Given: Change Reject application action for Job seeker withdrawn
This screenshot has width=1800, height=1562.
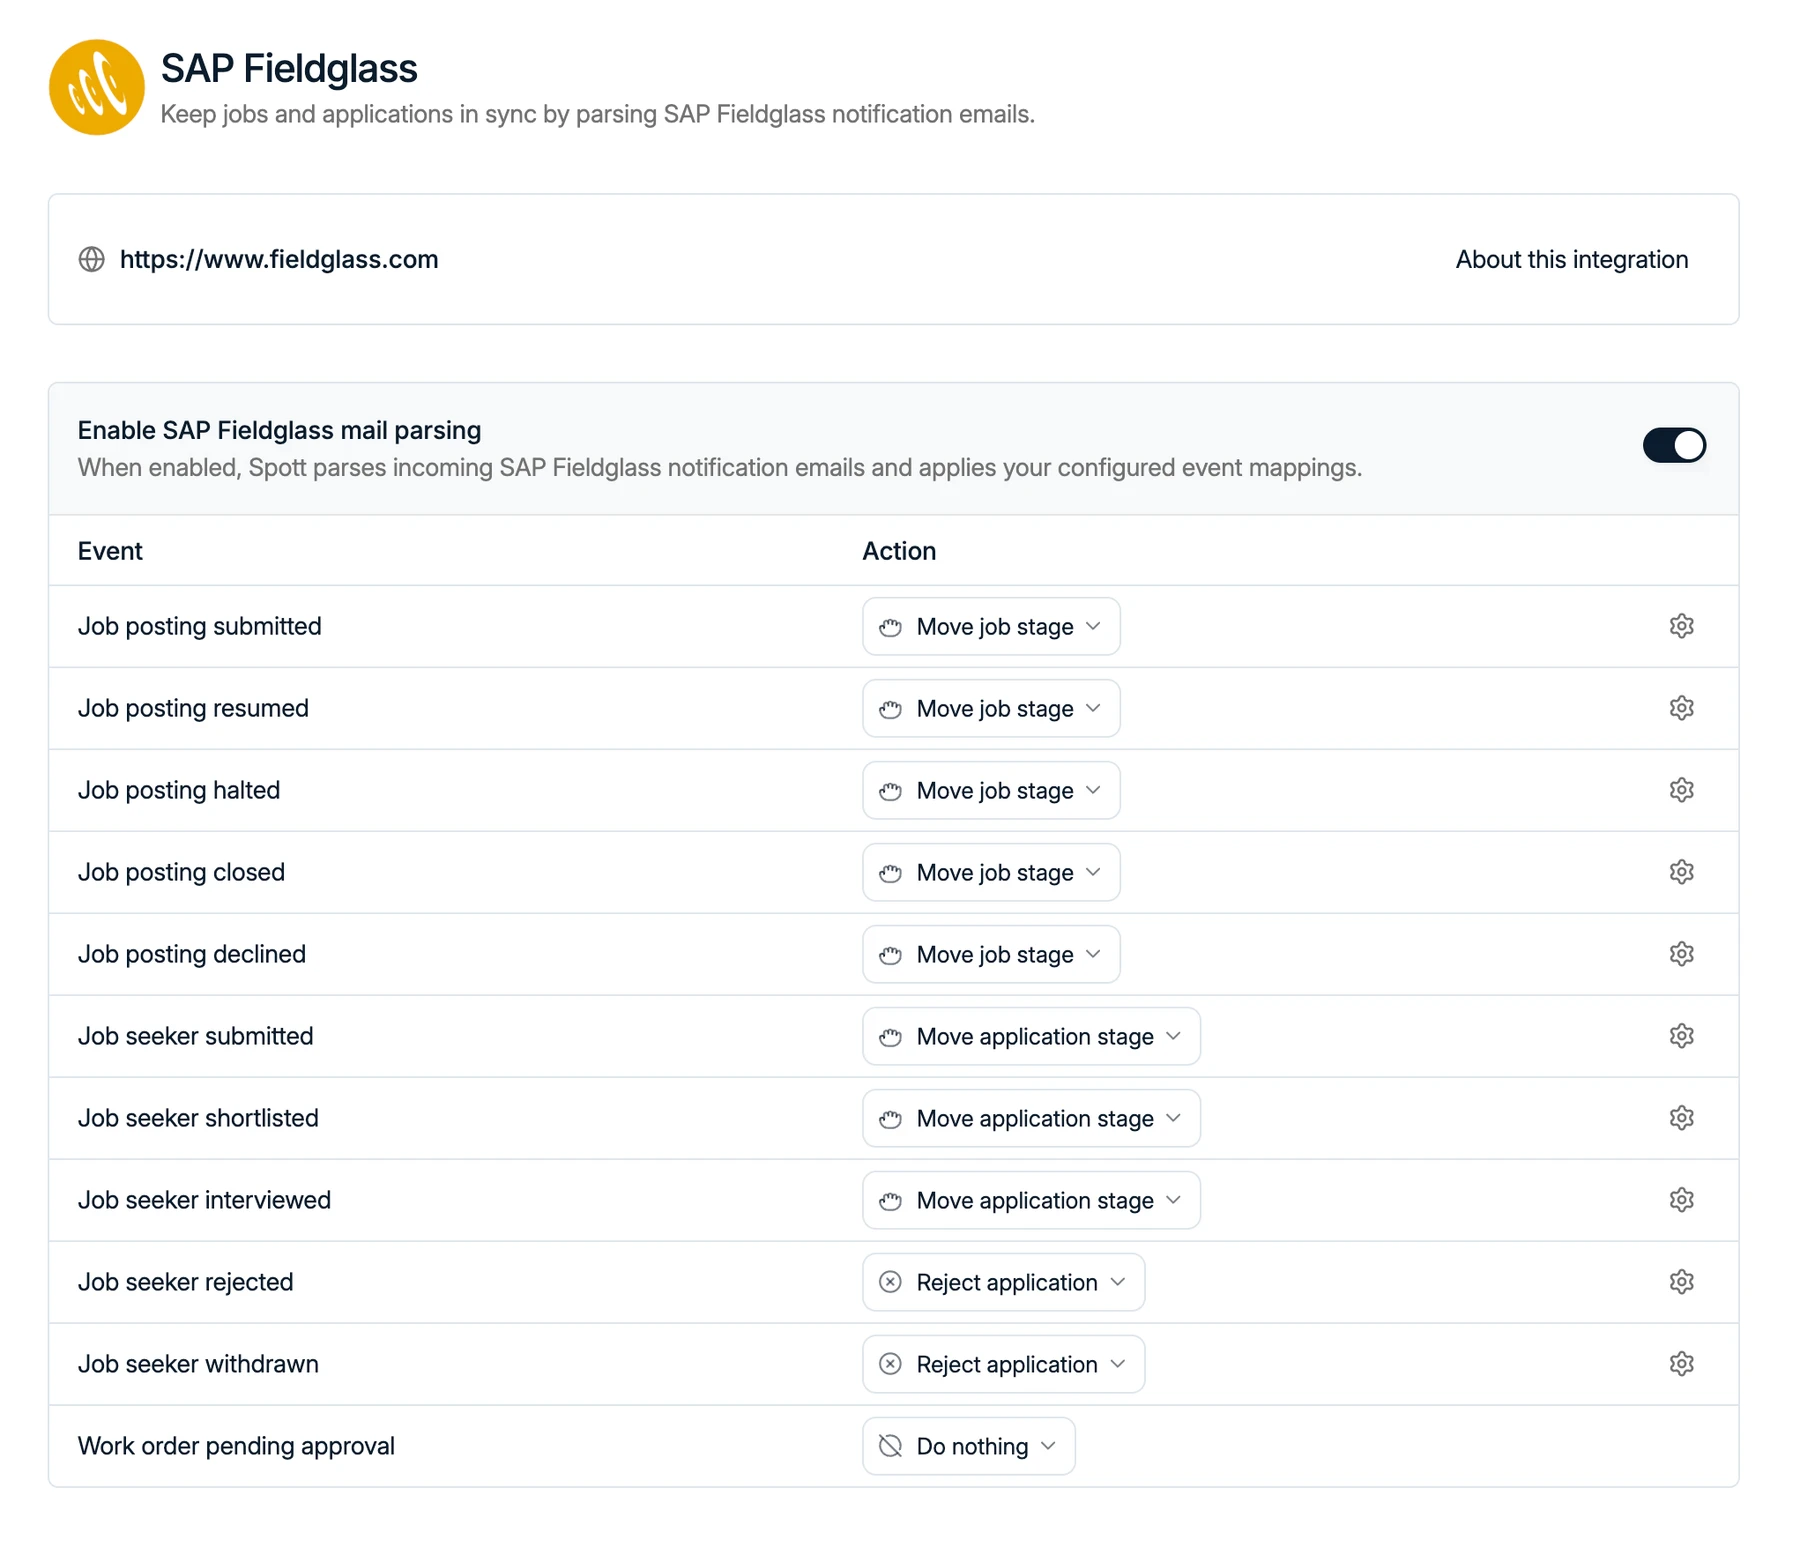Looking at the screenshot, I should [1003, 1364].
